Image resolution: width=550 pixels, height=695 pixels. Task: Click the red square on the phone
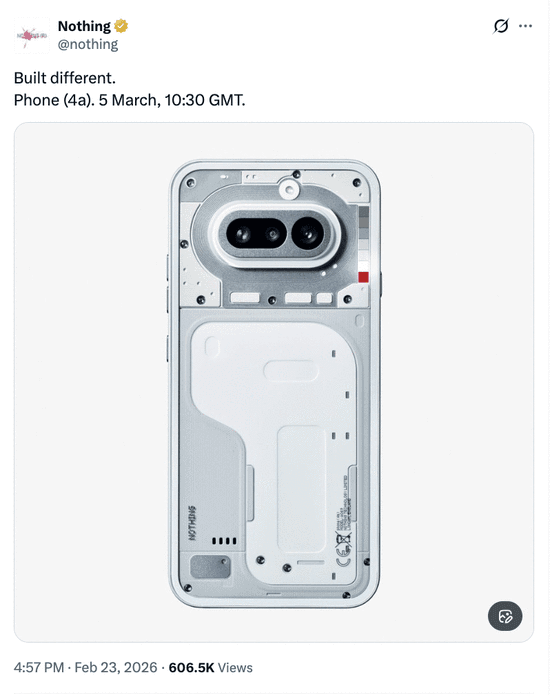coord(363,277)
